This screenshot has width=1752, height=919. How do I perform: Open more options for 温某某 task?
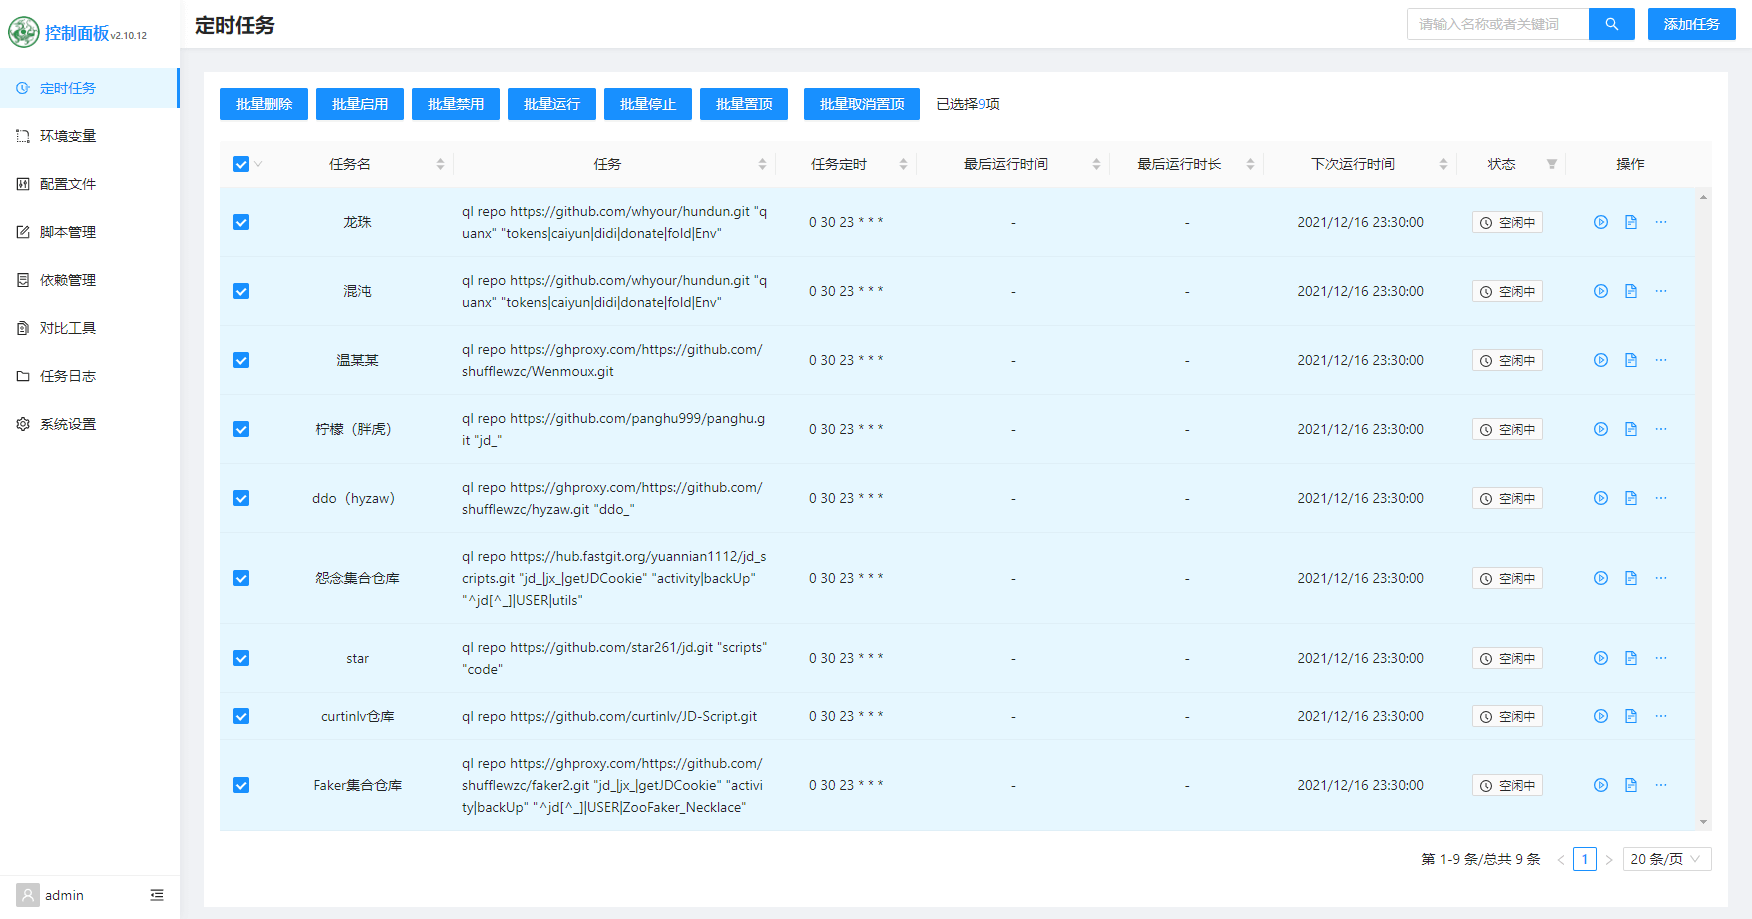pyautogui.click(x=1660, y=360)
